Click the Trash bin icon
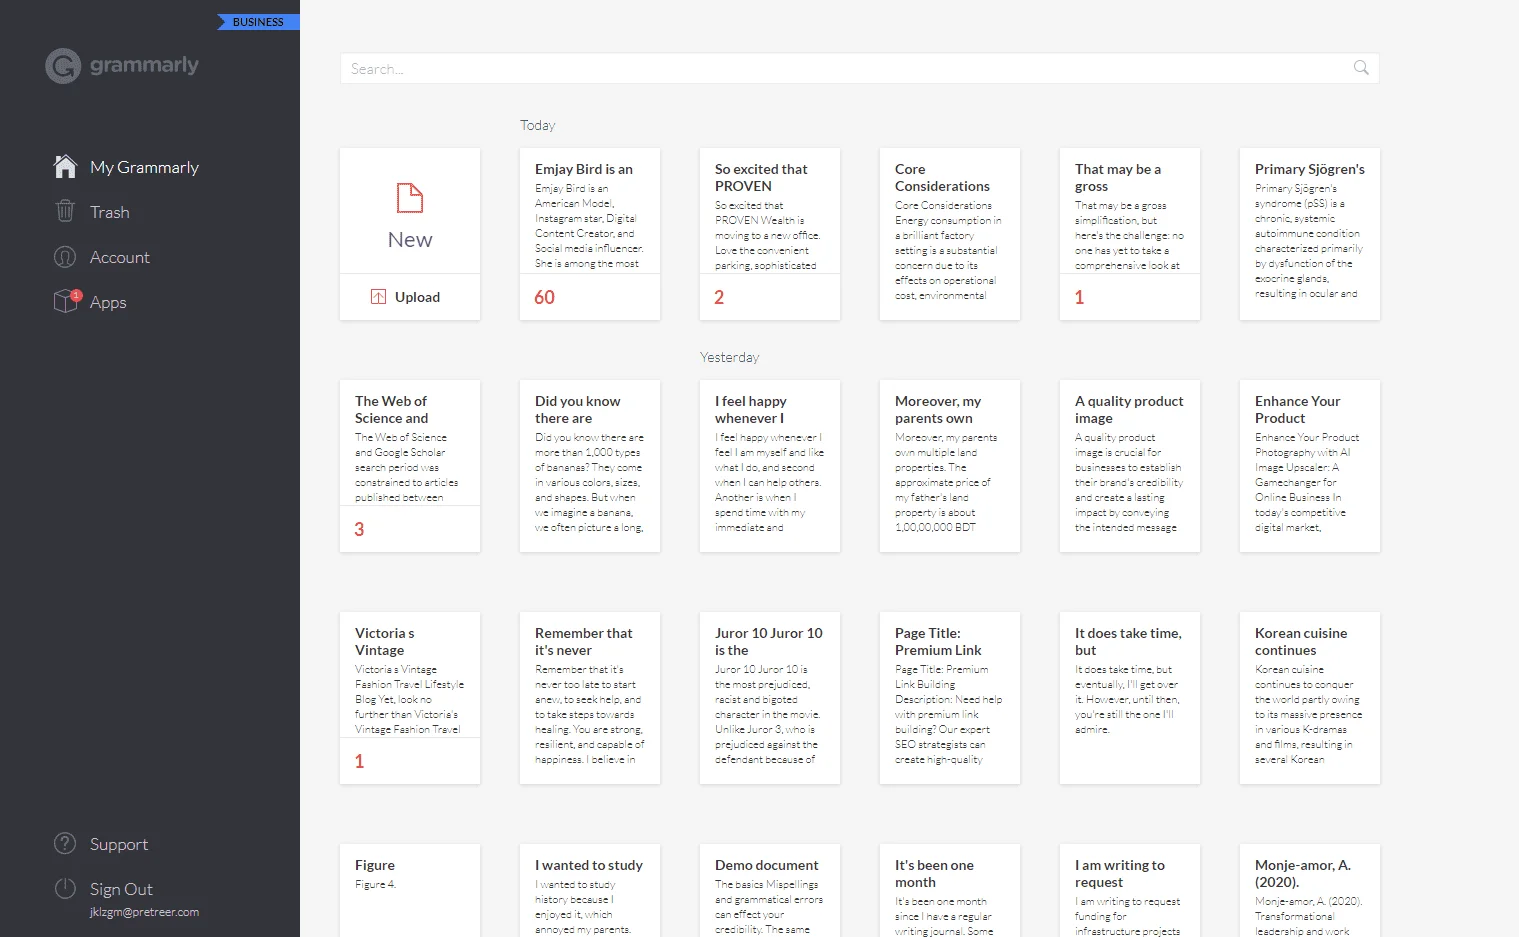Viewport: 1519px width, 937px height. pyautogui.click(x=65, y=211)
